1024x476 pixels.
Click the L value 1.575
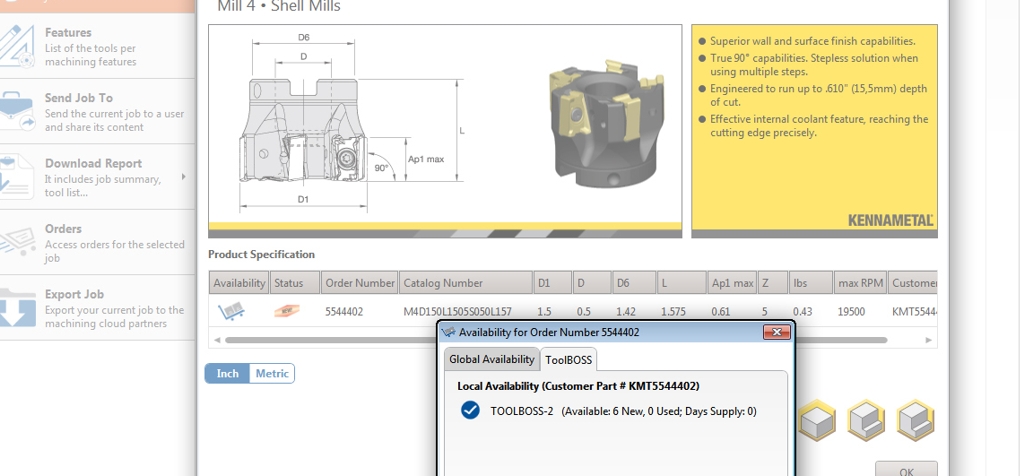pyautogui.click(x=673, y=312)
